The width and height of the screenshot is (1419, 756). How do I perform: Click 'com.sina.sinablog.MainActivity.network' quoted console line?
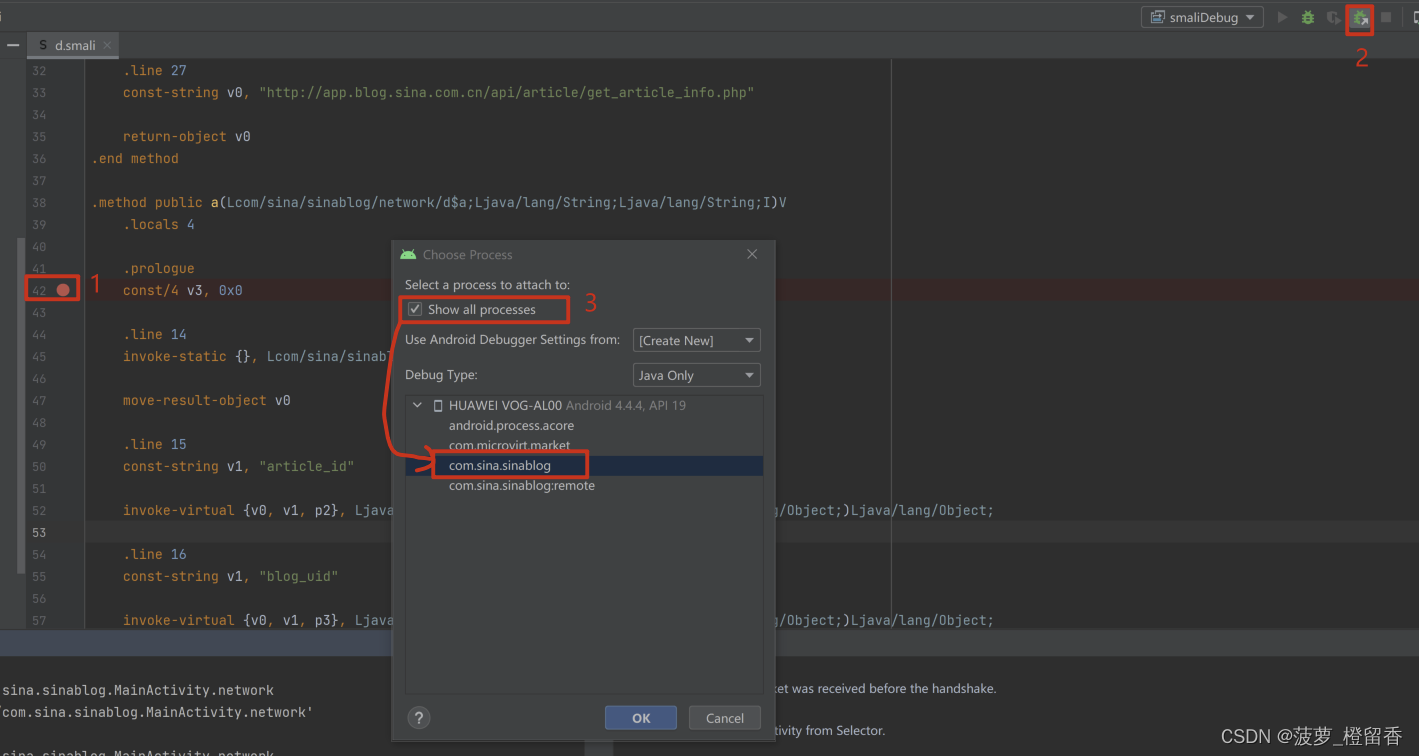click(x=158, y=713)
